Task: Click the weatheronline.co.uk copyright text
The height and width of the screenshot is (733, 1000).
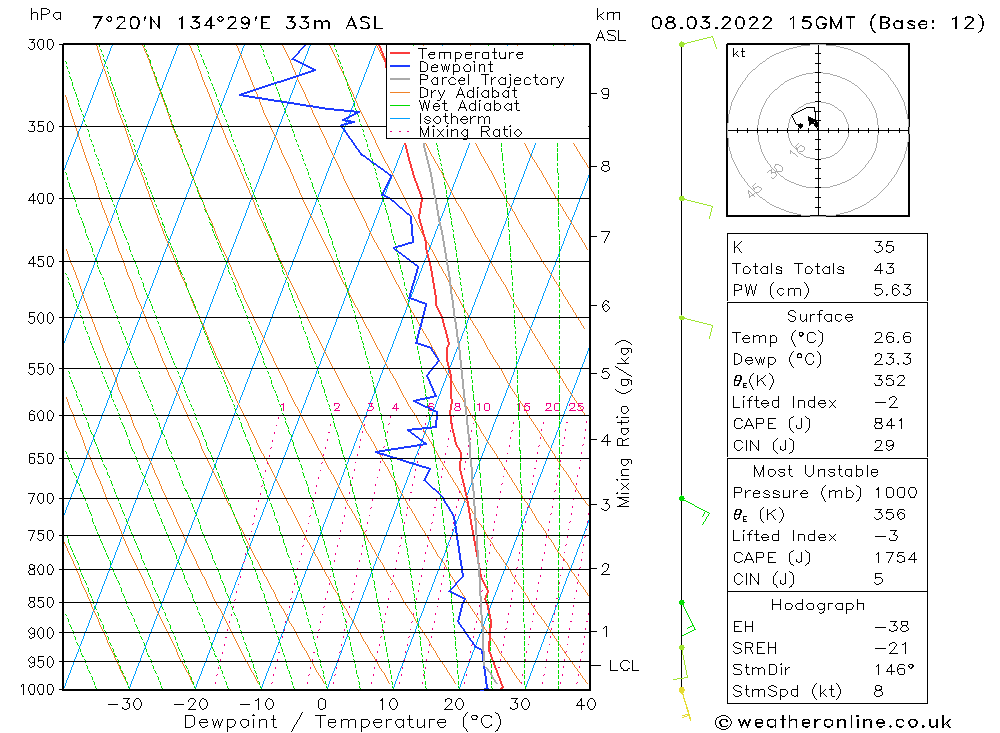Action: [833, 722]
